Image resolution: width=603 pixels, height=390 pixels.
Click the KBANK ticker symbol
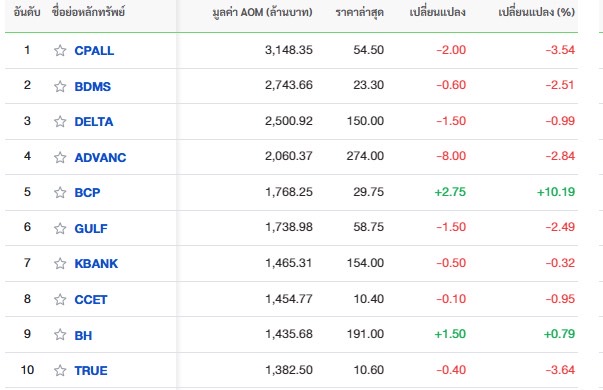pos(96,263)
